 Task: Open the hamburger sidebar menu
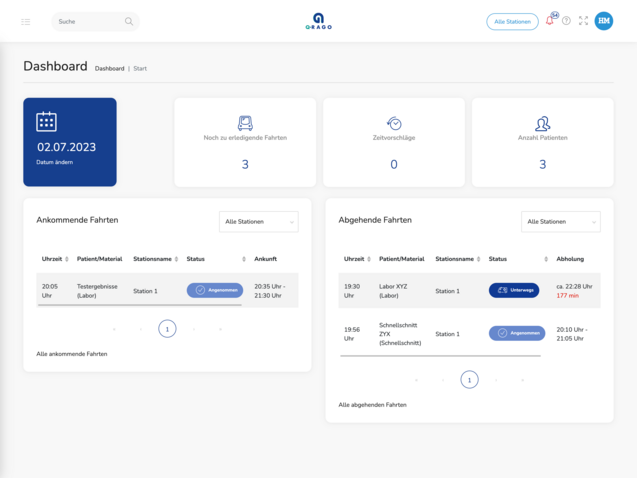(26, 21)
